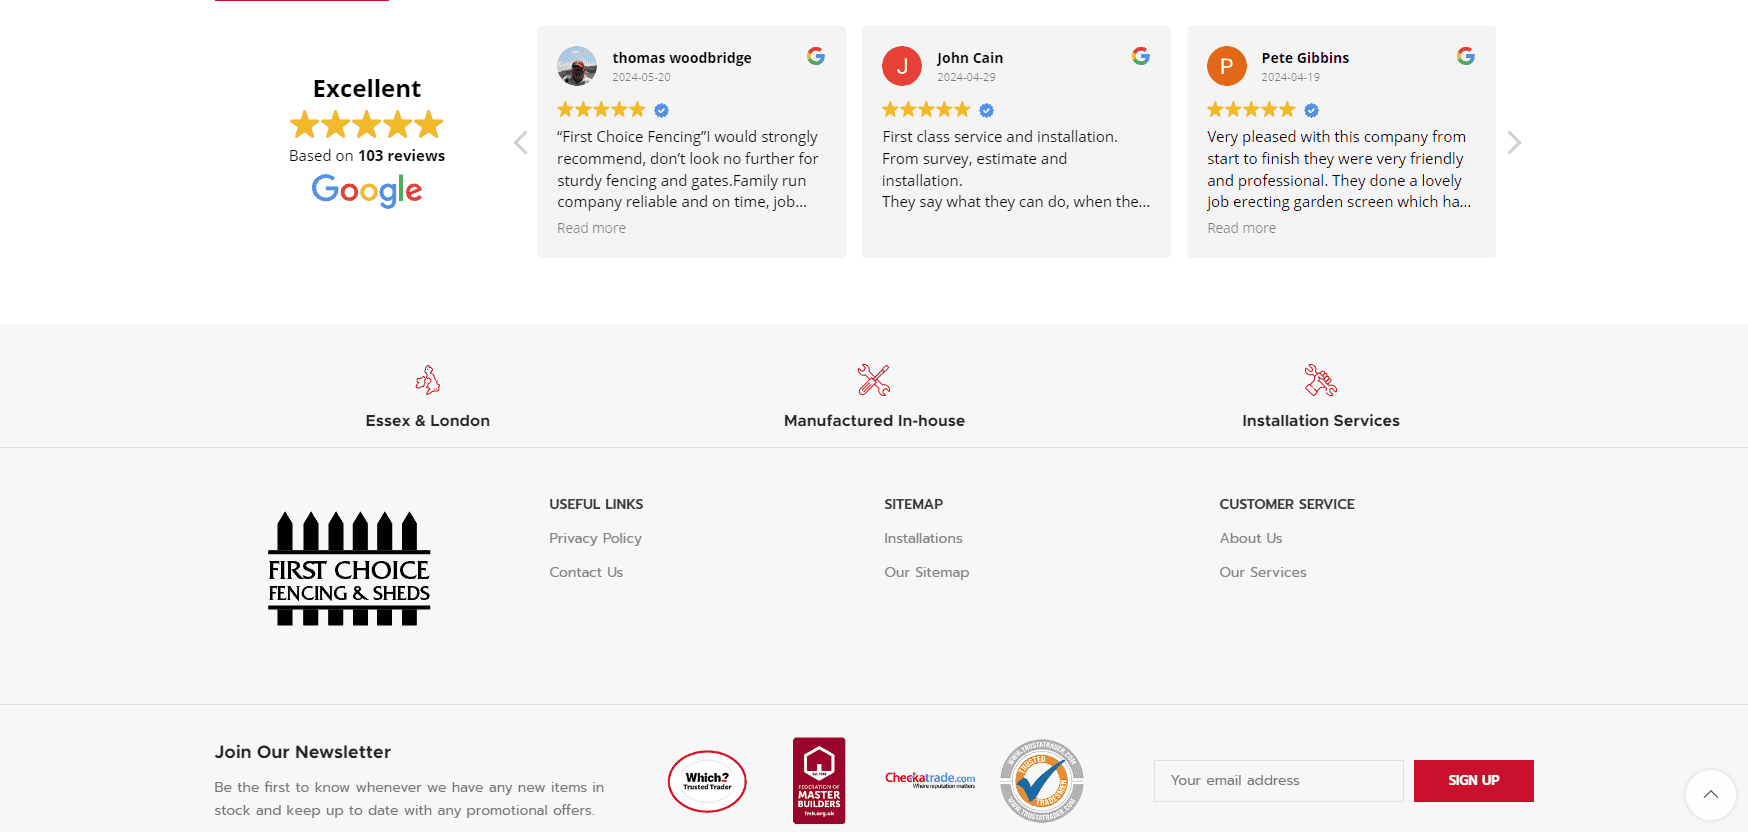This screenshot has width=1748, height=832.
Task: Go to the Contact Us page
Action: 586,572
